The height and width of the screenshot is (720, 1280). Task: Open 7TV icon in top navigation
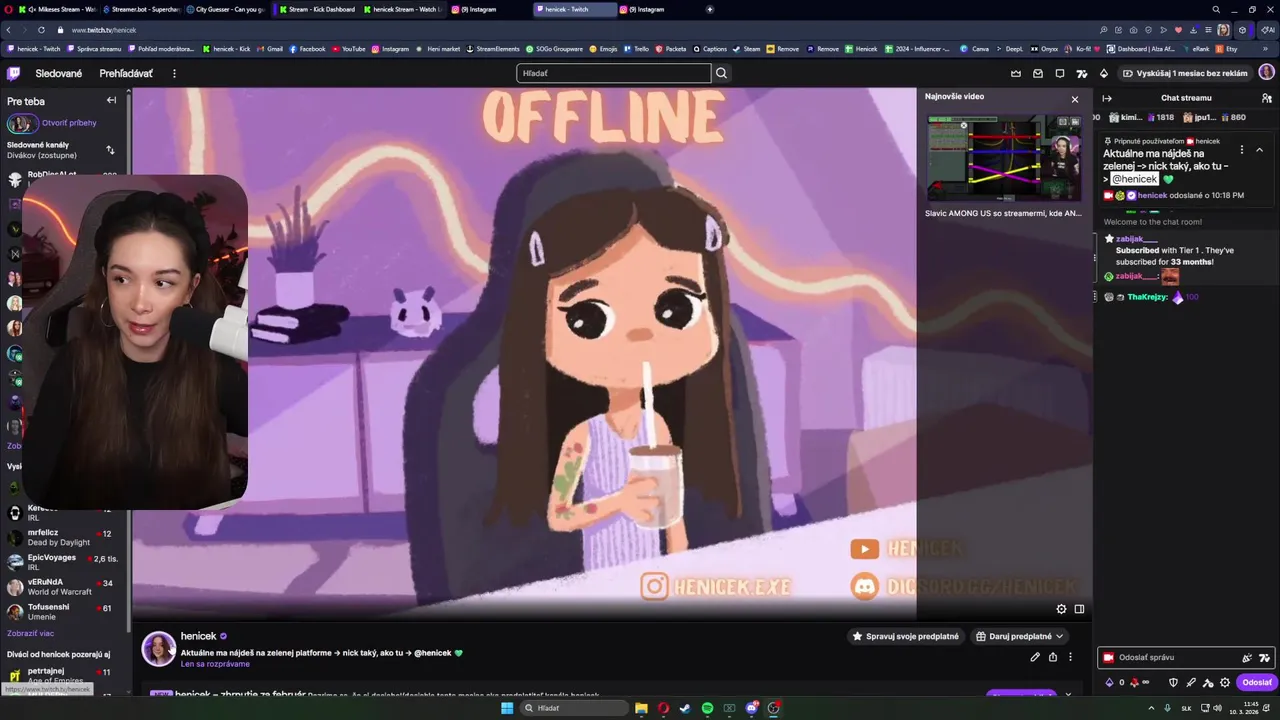1082,73
